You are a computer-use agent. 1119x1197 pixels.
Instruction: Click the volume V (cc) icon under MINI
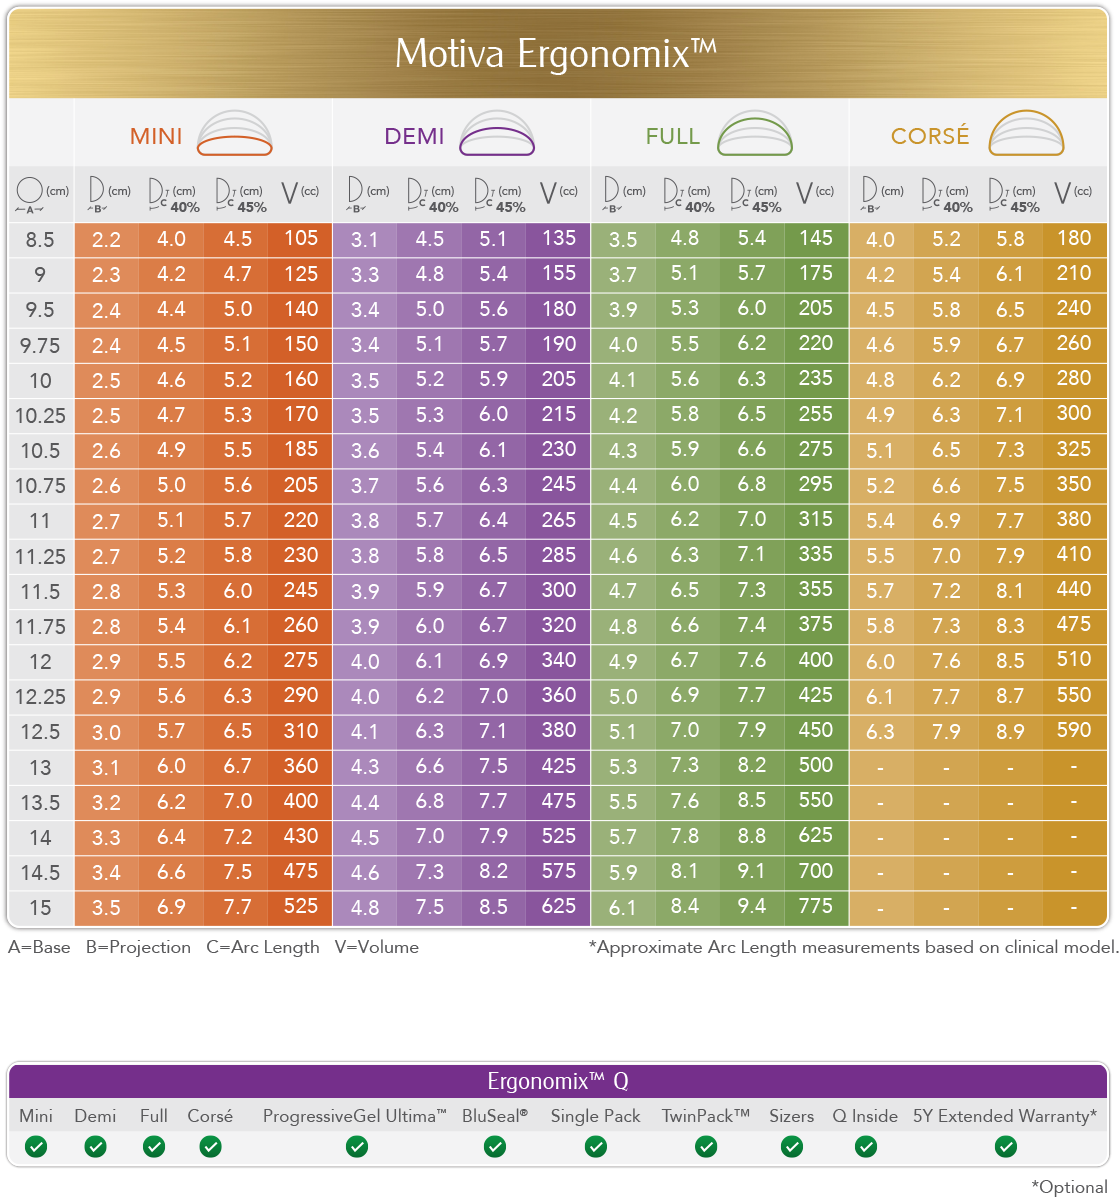tap(290, 192)
